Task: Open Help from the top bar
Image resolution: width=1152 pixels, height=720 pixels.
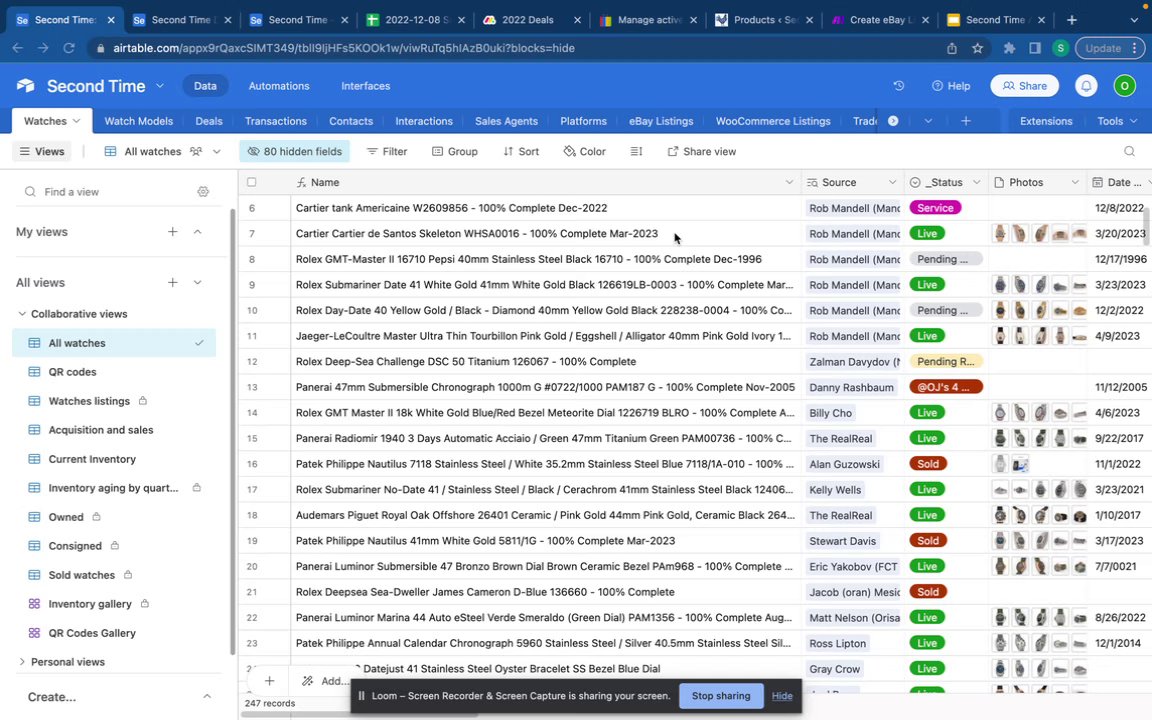Action: (x=951, y=86)
